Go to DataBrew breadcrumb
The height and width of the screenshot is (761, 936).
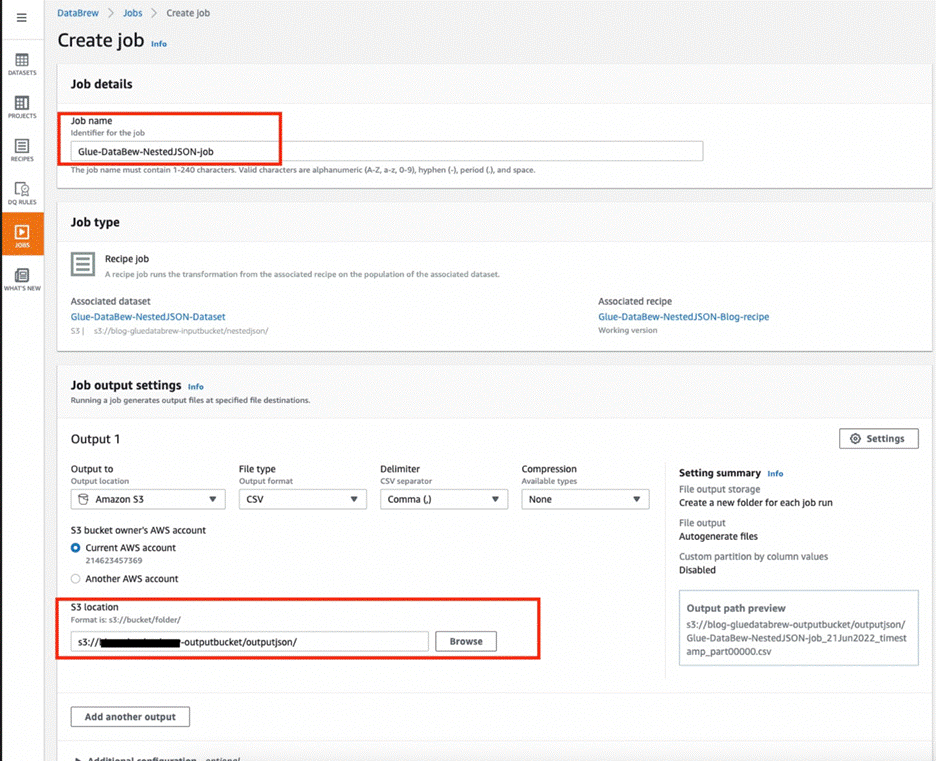(78, 13)
